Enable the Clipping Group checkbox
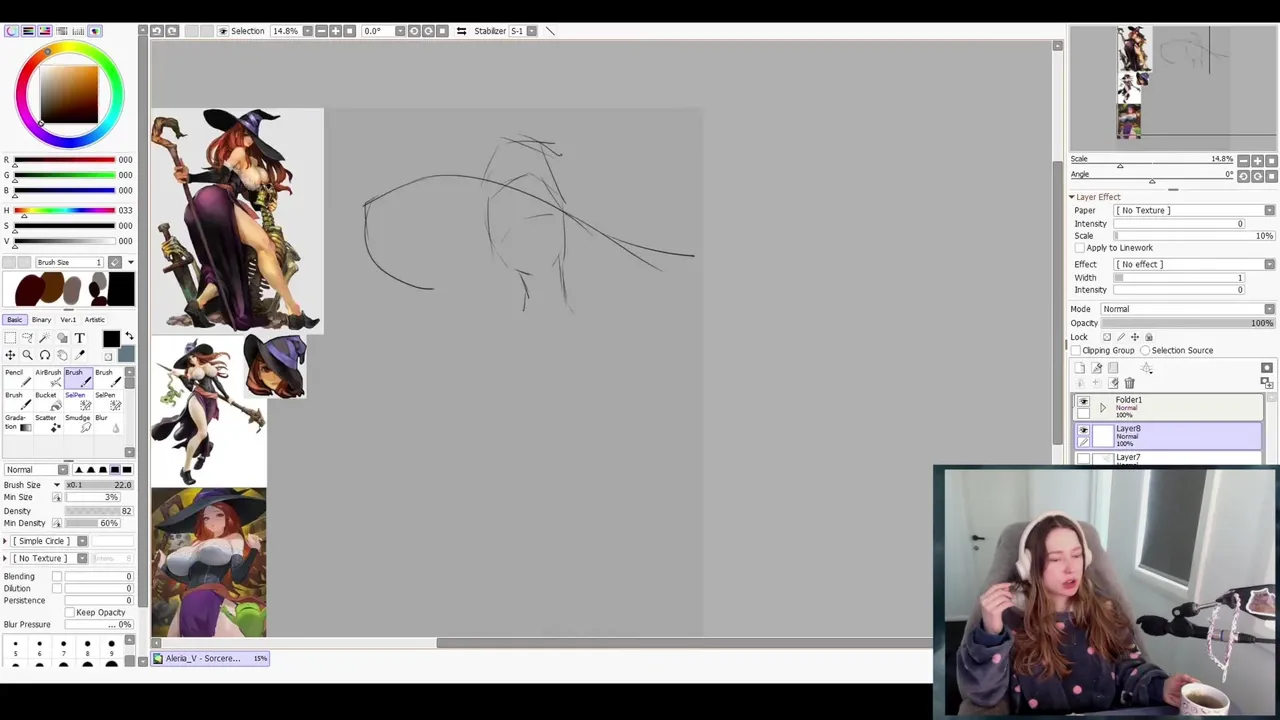Screen dimensions: 1280x720 coord(1076,351)
